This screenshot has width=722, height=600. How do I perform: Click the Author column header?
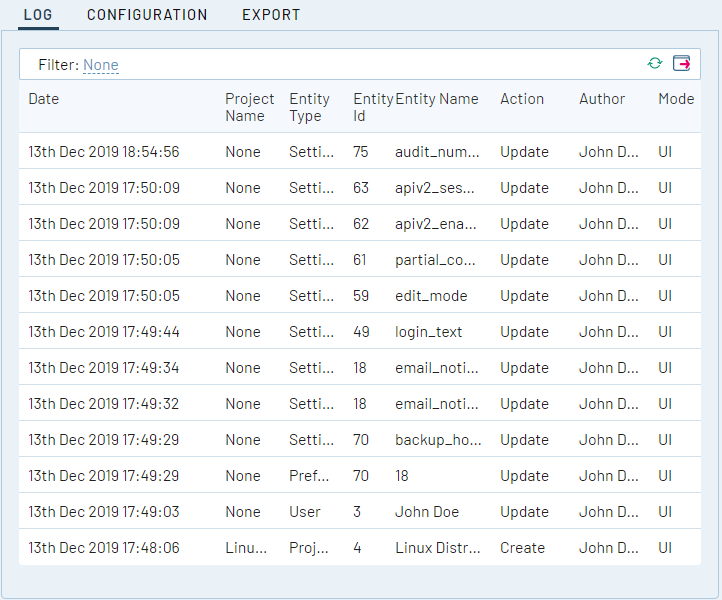(x=602, y=99)
